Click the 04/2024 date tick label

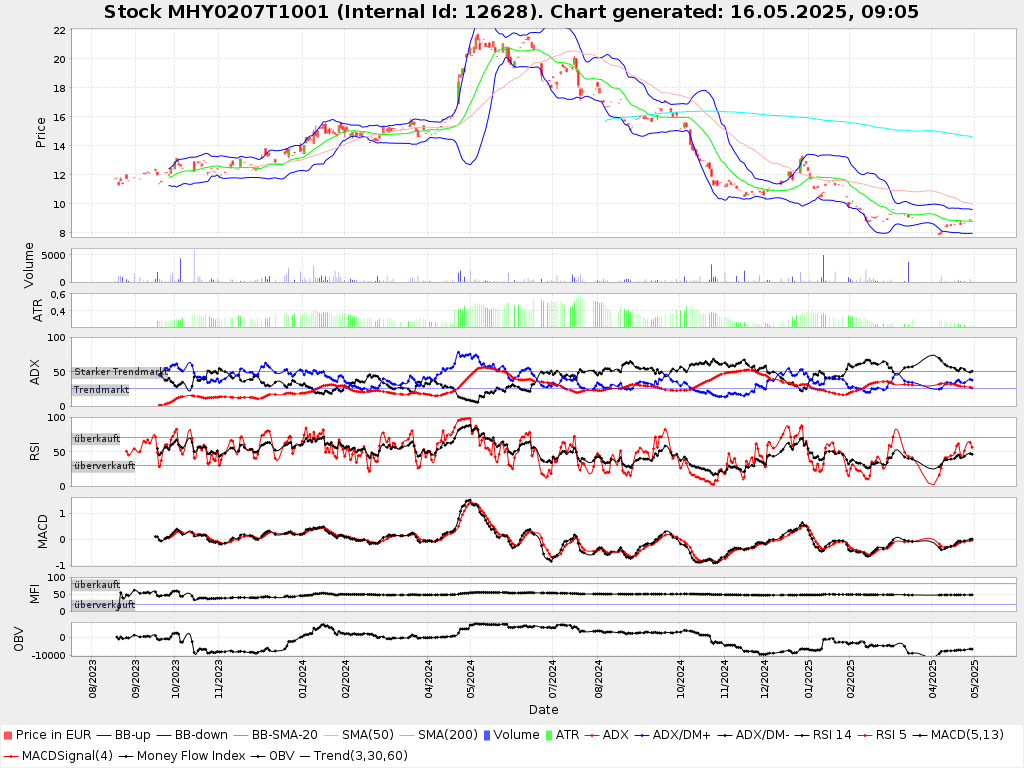point(428,679)
